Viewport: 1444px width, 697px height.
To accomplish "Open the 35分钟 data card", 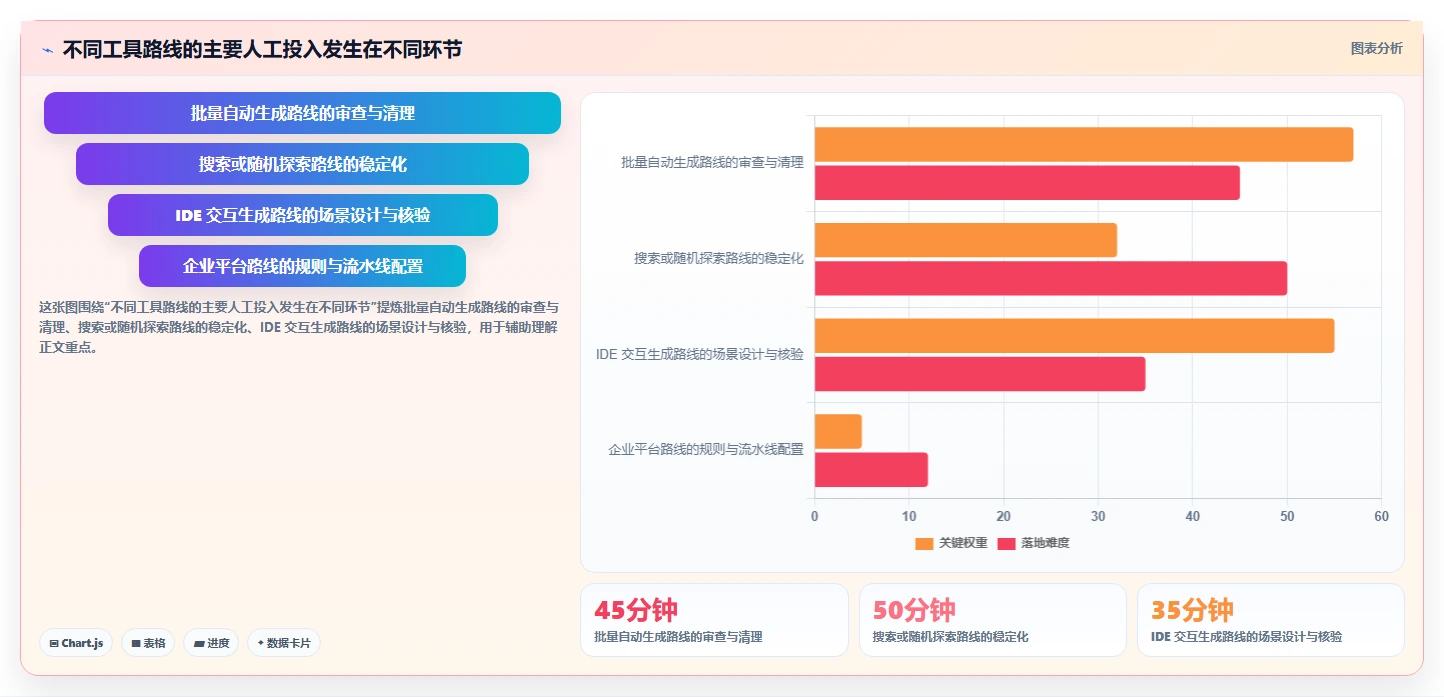I will click(x=1271, y=620).
